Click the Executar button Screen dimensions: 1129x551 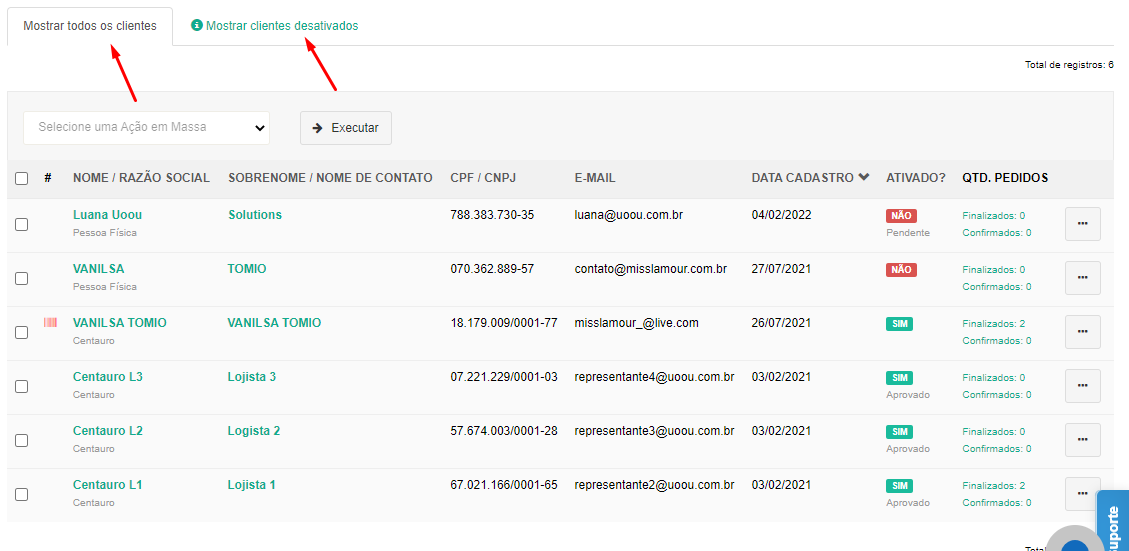pyautogui.click(x=346, y=127)
